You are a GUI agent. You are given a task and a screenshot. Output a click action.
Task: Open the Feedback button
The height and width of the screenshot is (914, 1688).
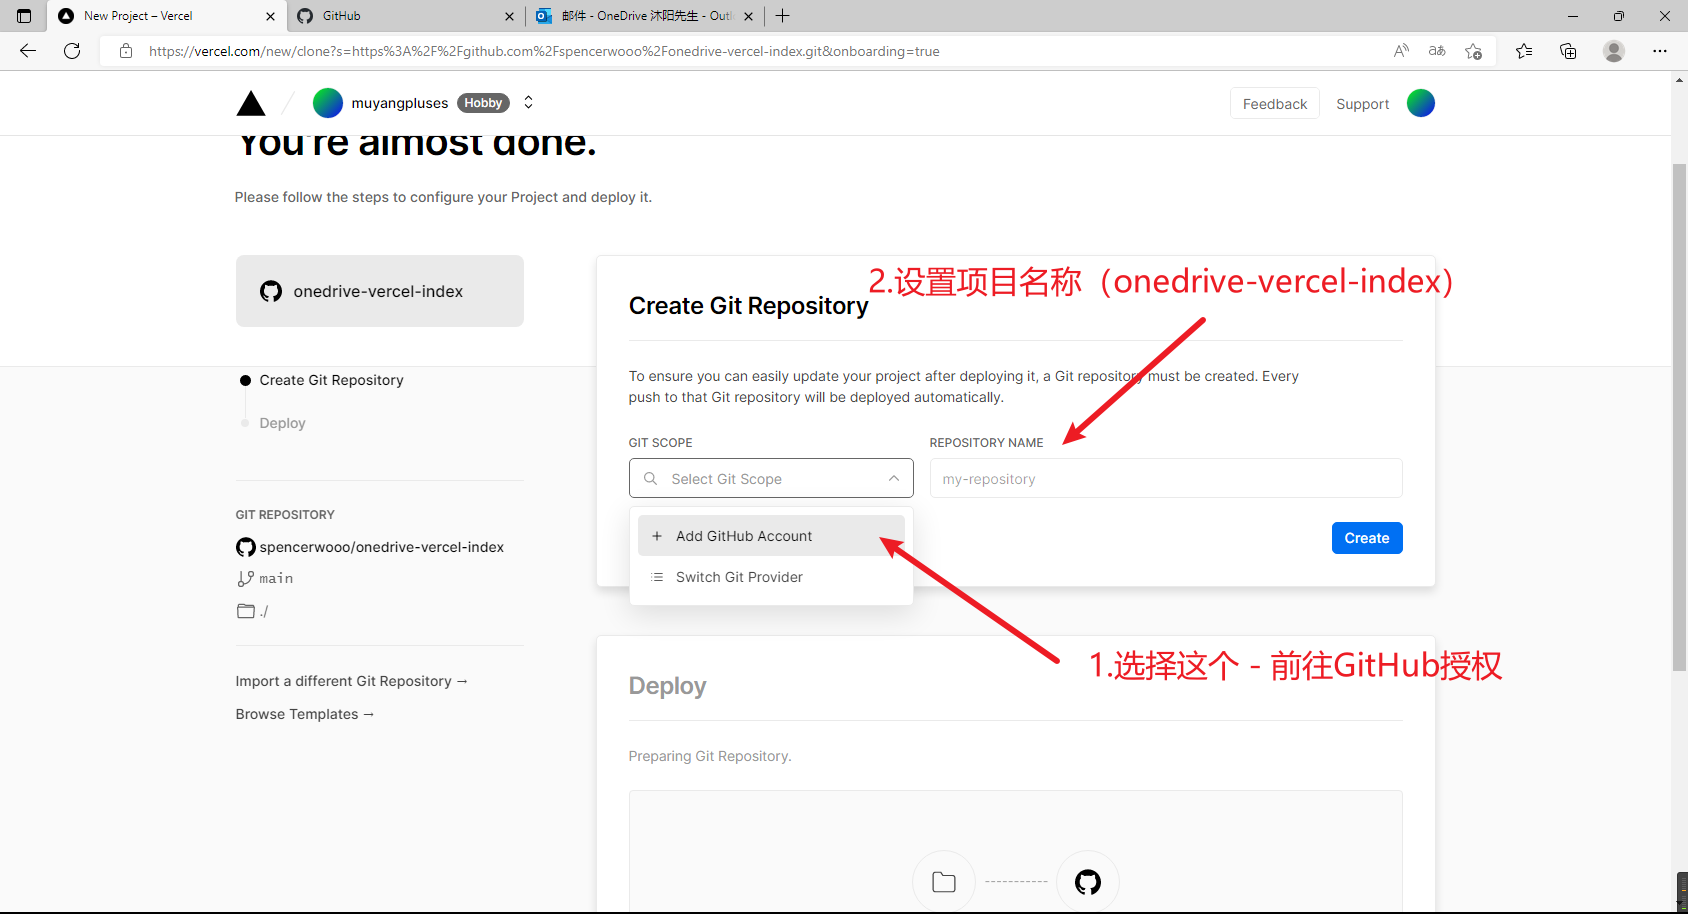[x=1274, y=104]
